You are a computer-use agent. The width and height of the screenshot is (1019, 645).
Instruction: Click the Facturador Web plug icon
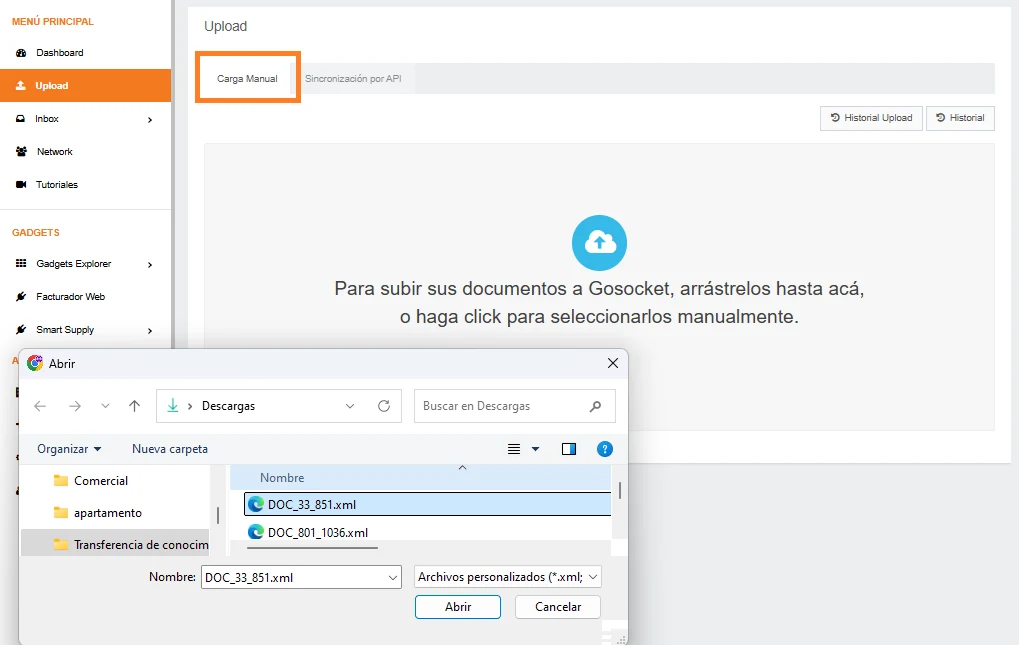pyautogui.click(x=21, y=296)
